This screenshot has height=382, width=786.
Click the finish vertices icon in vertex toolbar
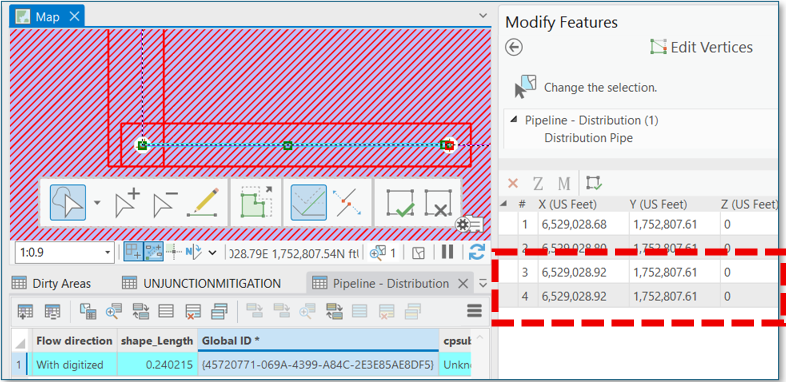pos(594,183)
